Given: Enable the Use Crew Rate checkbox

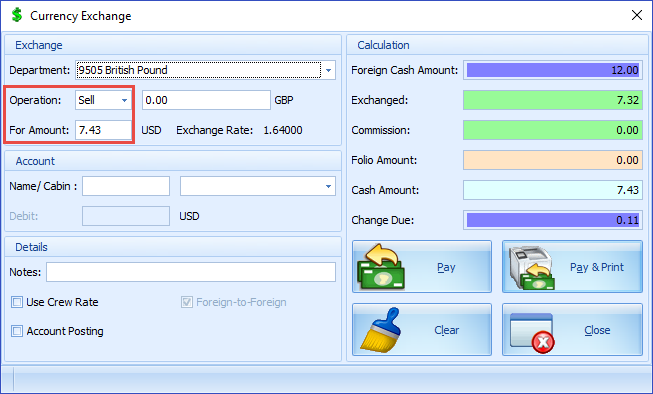Looking at the screenshot, I should pyautogui.click(x=17, y=302).
